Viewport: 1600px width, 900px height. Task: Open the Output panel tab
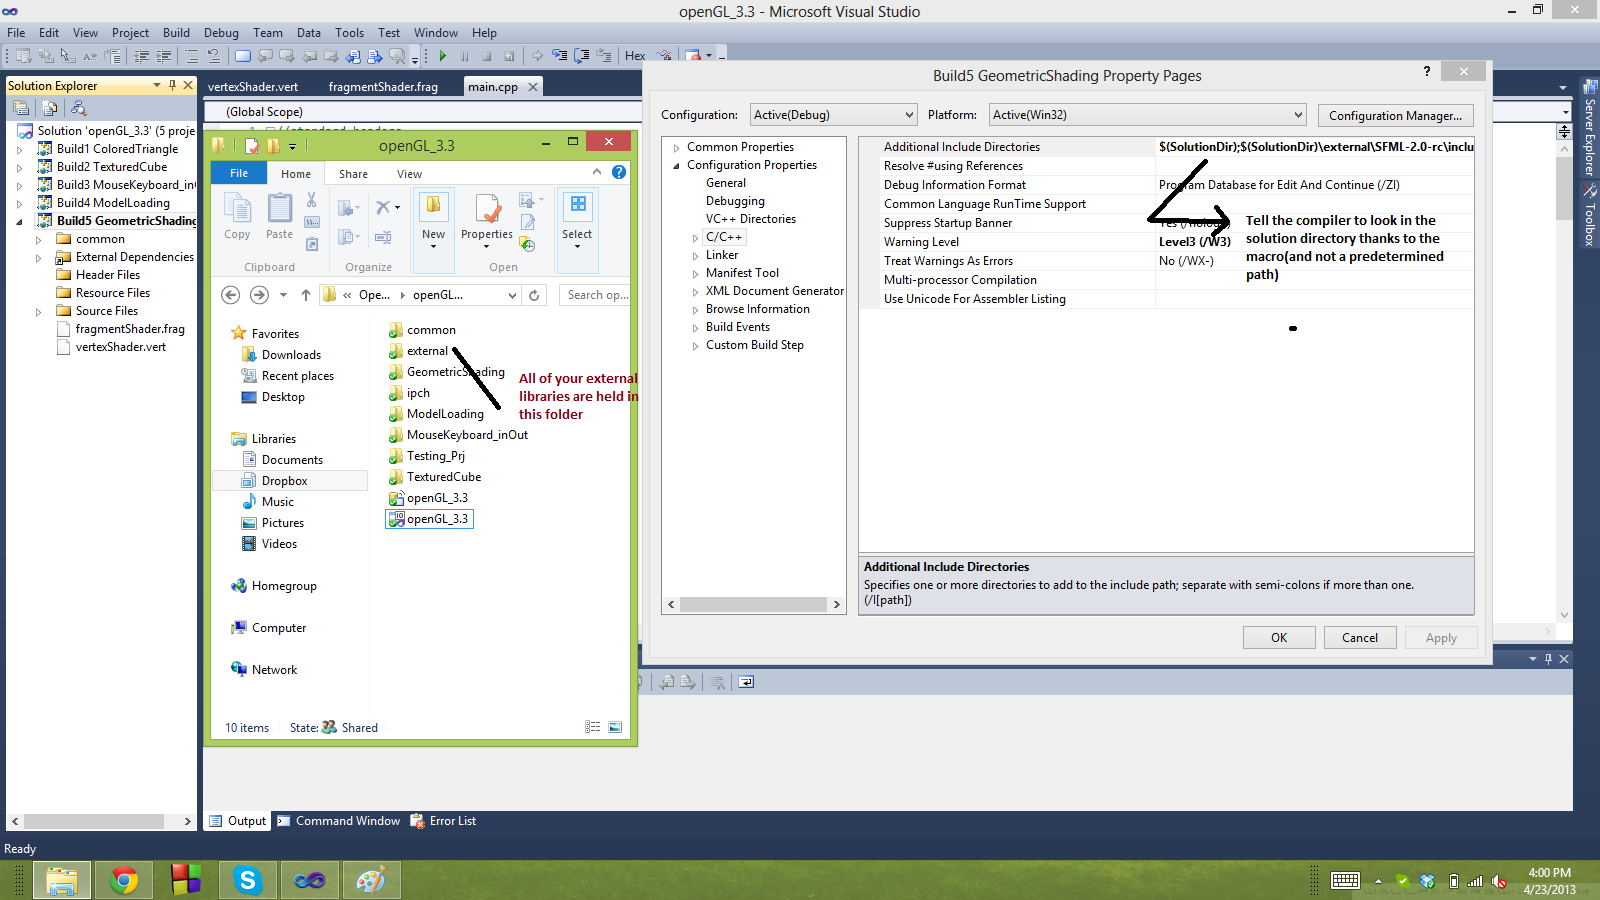point(238,821)
